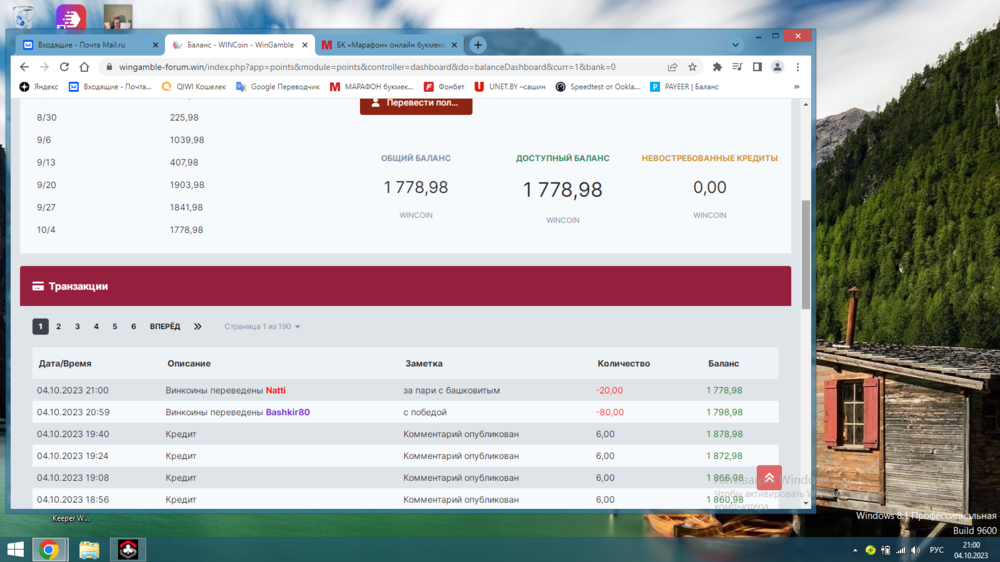Bookmark this page with the star icon
Screen dimensions: 1000x562
coord(692,67)
